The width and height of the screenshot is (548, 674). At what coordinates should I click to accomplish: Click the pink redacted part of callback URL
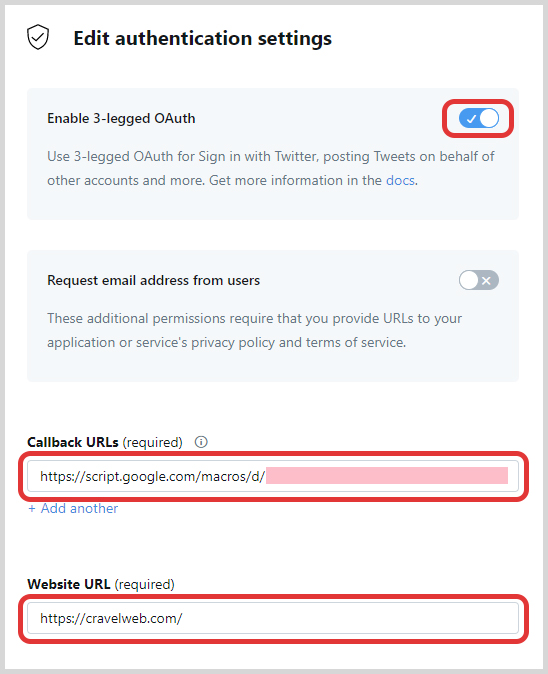point(387,476)
